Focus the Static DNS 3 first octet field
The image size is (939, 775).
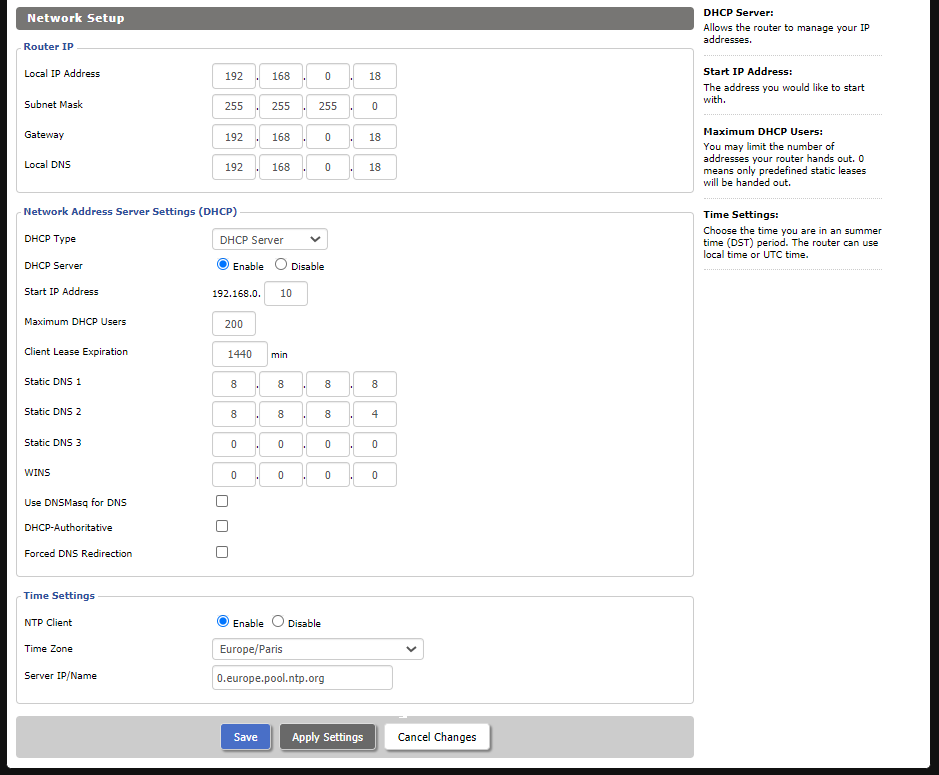tap(234, 444)
